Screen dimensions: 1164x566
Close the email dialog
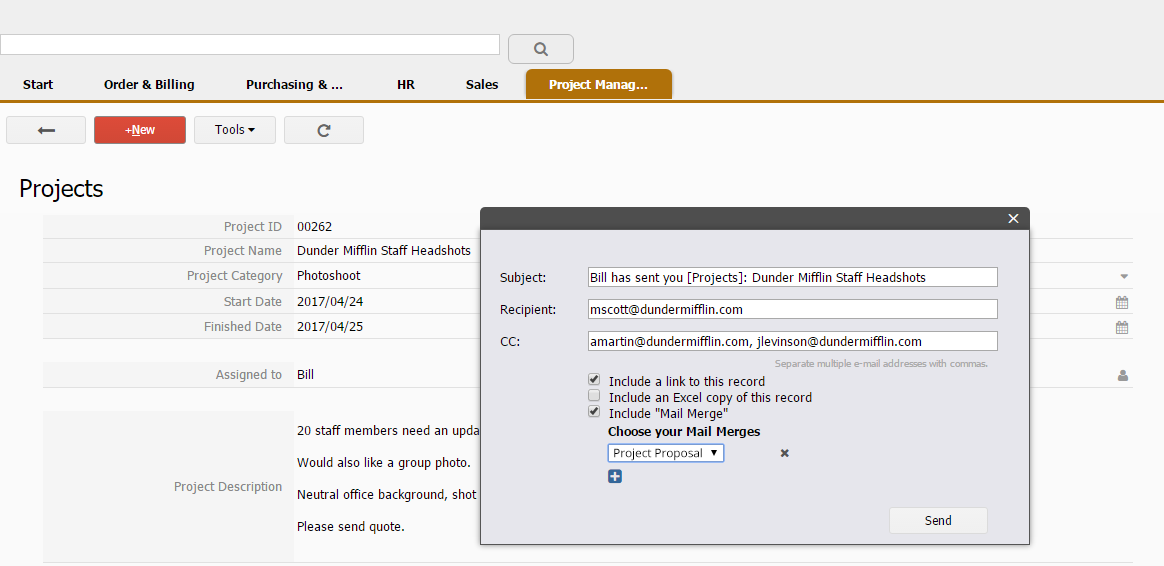pos(1013,218)
